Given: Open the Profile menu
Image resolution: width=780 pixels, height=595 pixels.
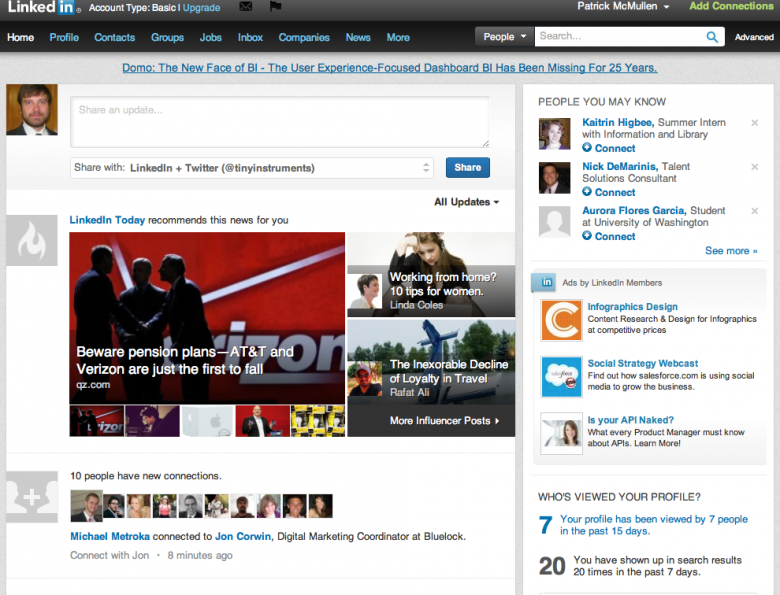Looking at the screenshot, I should pos(64,37).
